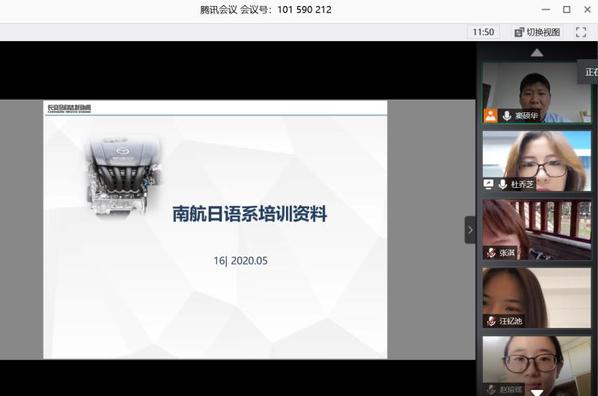
Task: Click the microphone icon on the top video tile
Action: click(506, 116)
